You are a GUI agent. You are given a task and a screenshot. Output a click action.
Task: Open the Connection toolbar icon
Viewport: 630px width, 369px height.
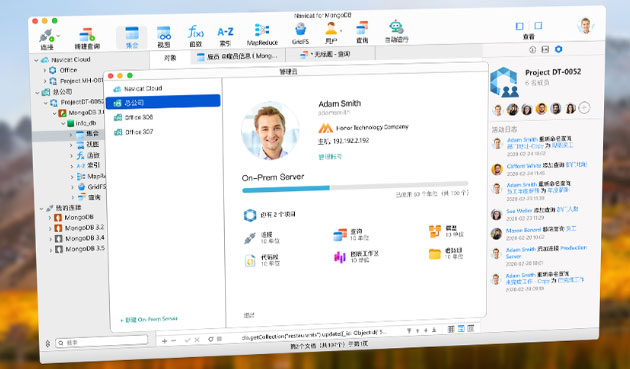(x=47, y=39)
